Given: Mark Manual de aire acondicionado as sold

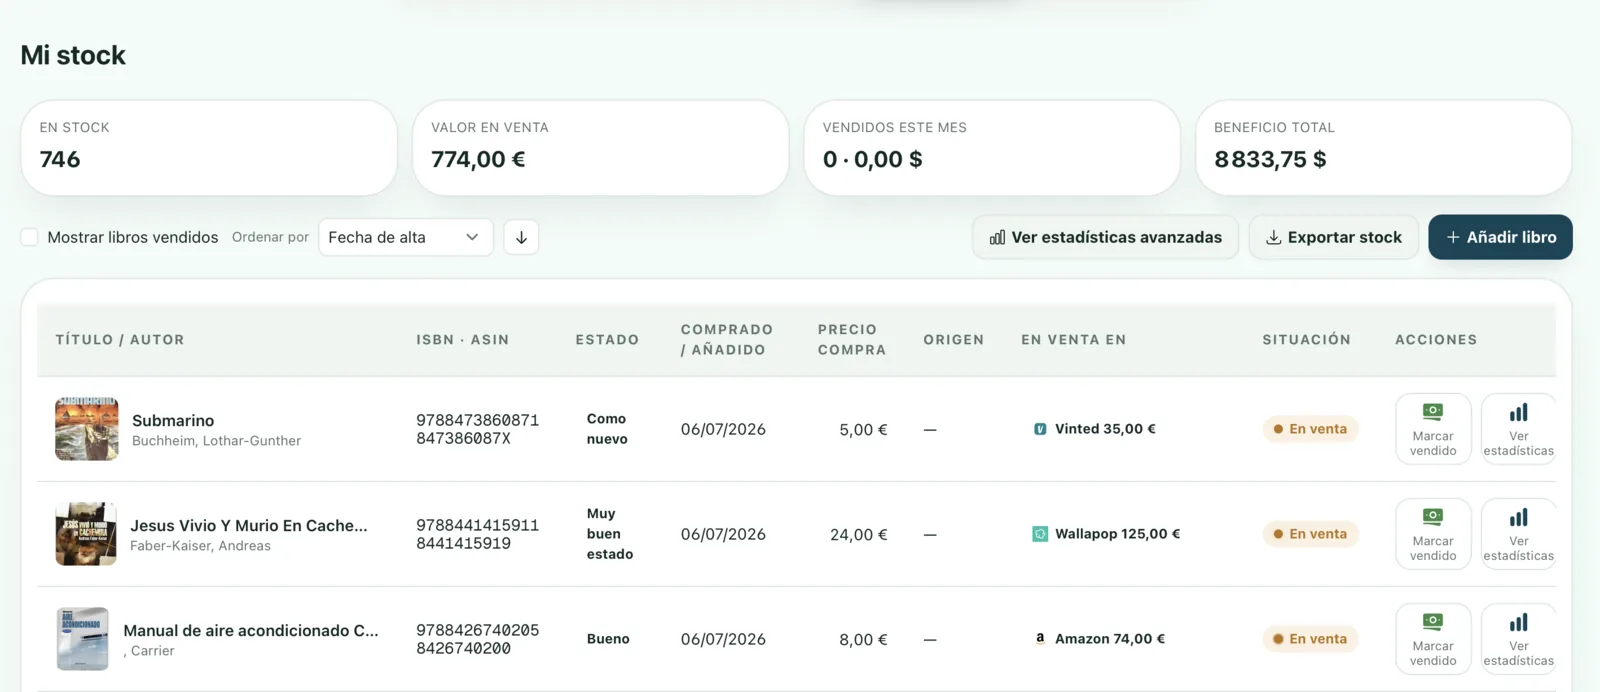Looking at the screenshot, I should pos(1433,639).
